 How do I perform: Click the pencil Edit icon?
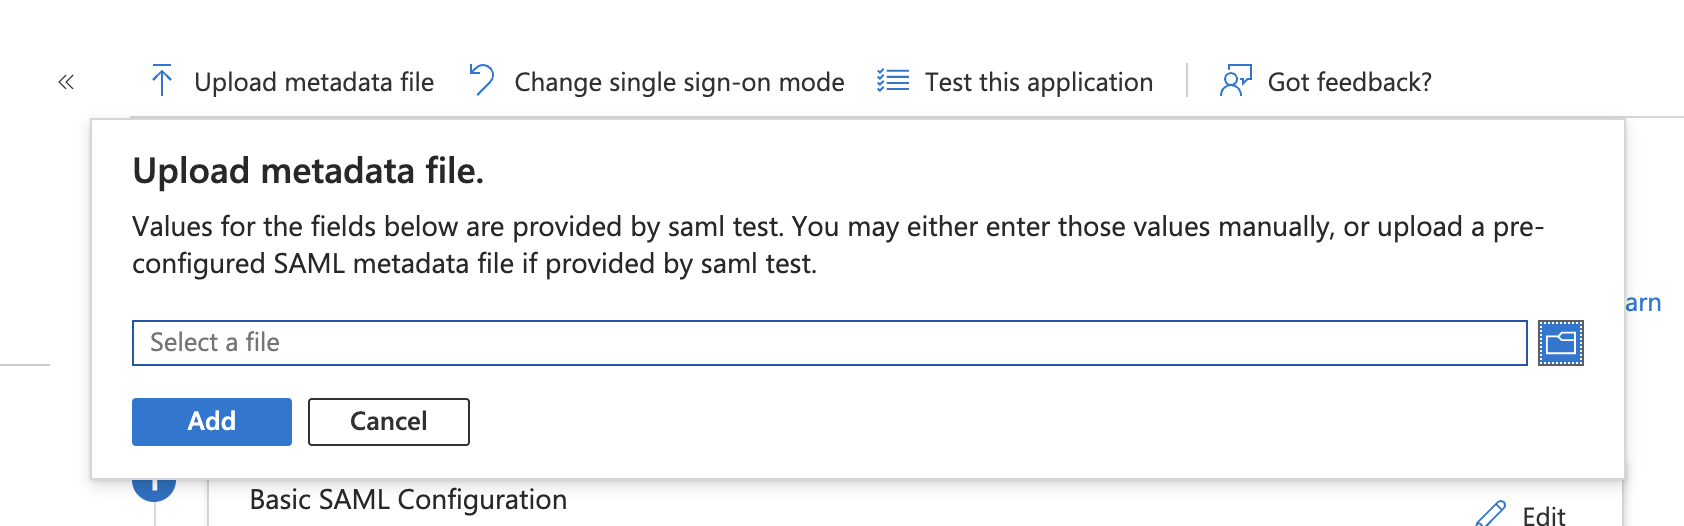(x=1491, y=514)
